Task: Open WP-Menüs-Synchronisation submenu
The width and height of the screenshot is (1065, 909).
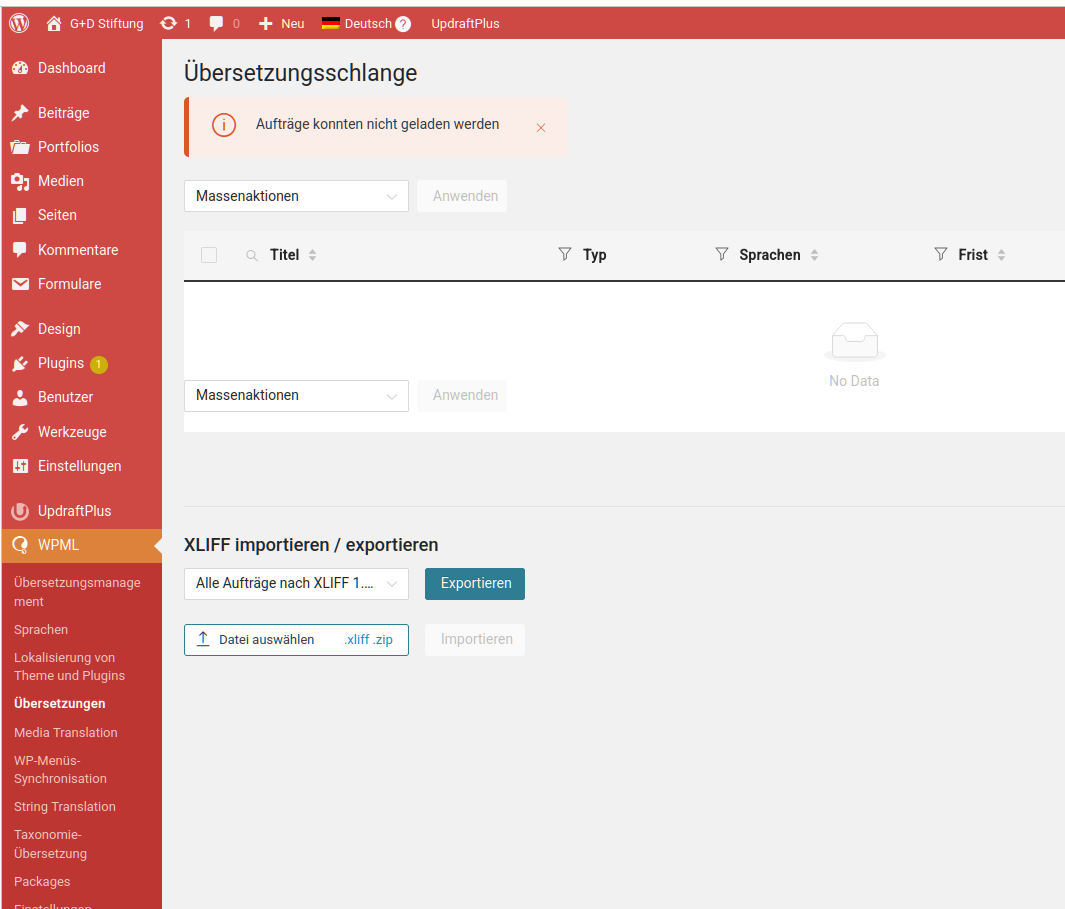Action: (60, 770)
